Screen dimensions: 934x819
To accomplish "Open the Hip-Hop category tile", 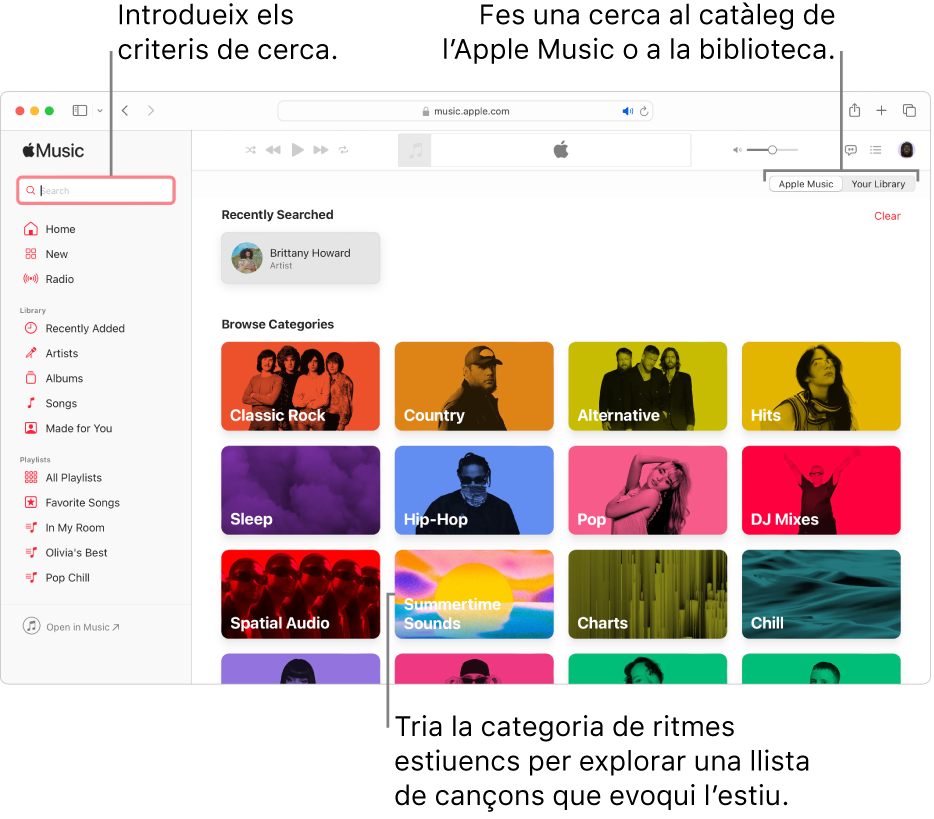I will pyautogui.click(x=474, y=490).
